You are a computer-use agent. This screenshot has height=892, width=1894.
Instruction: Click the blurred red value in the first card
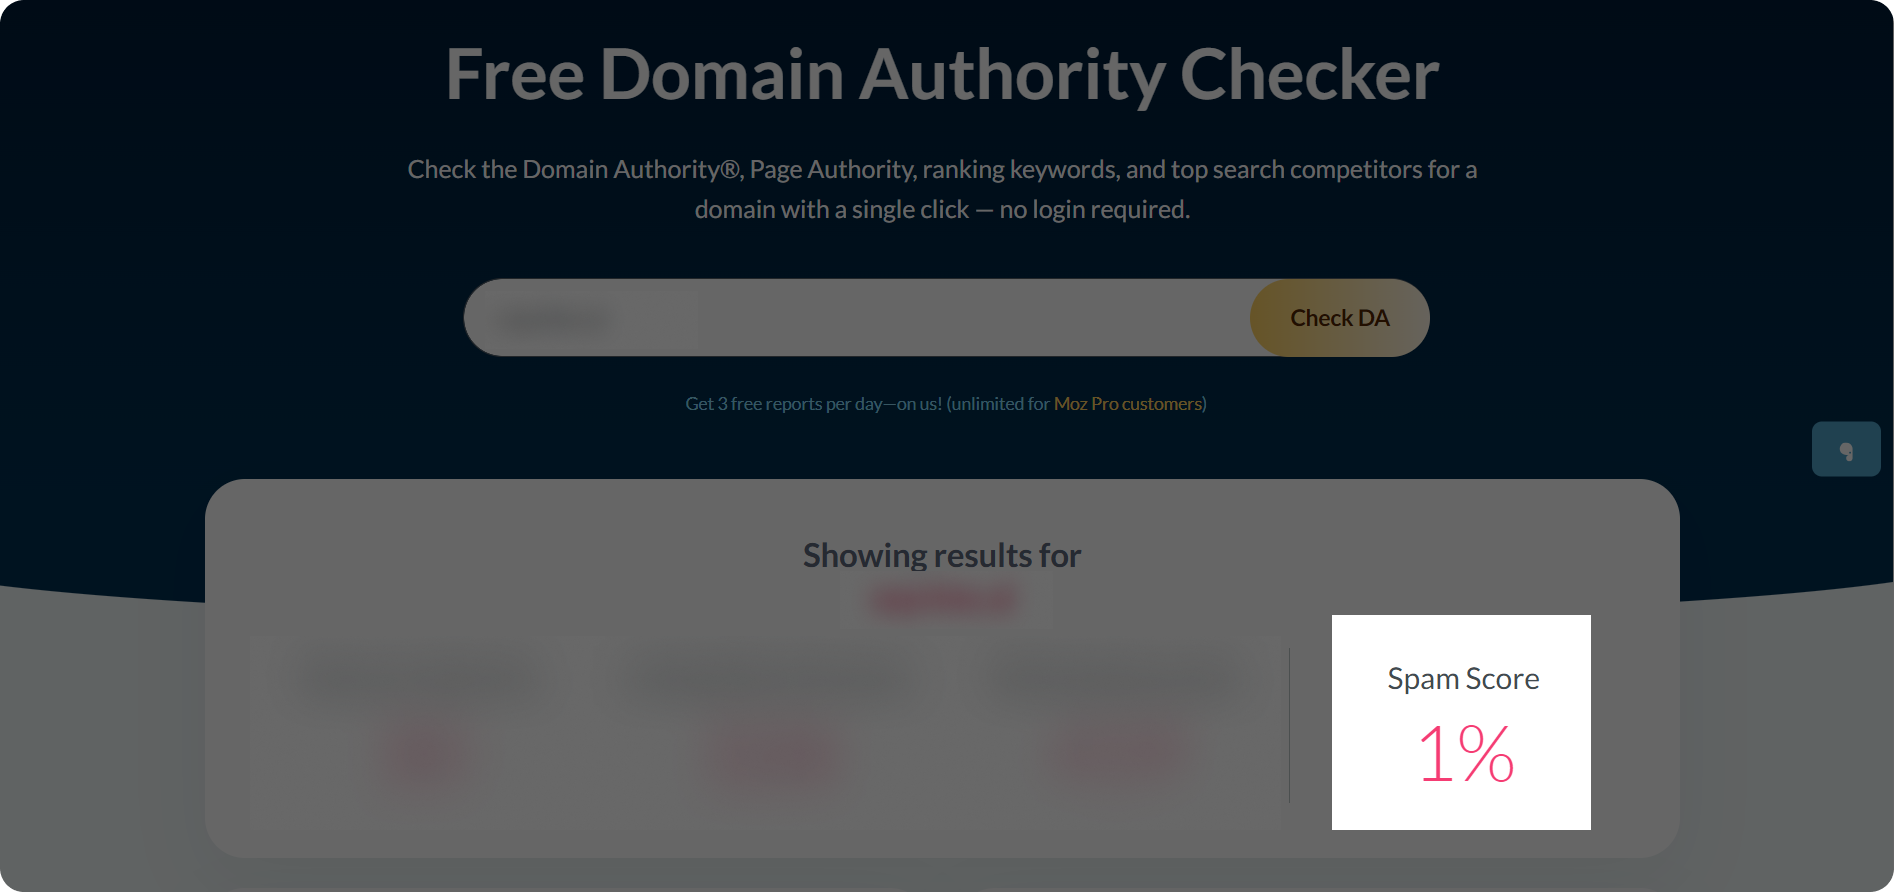[425, 755]
